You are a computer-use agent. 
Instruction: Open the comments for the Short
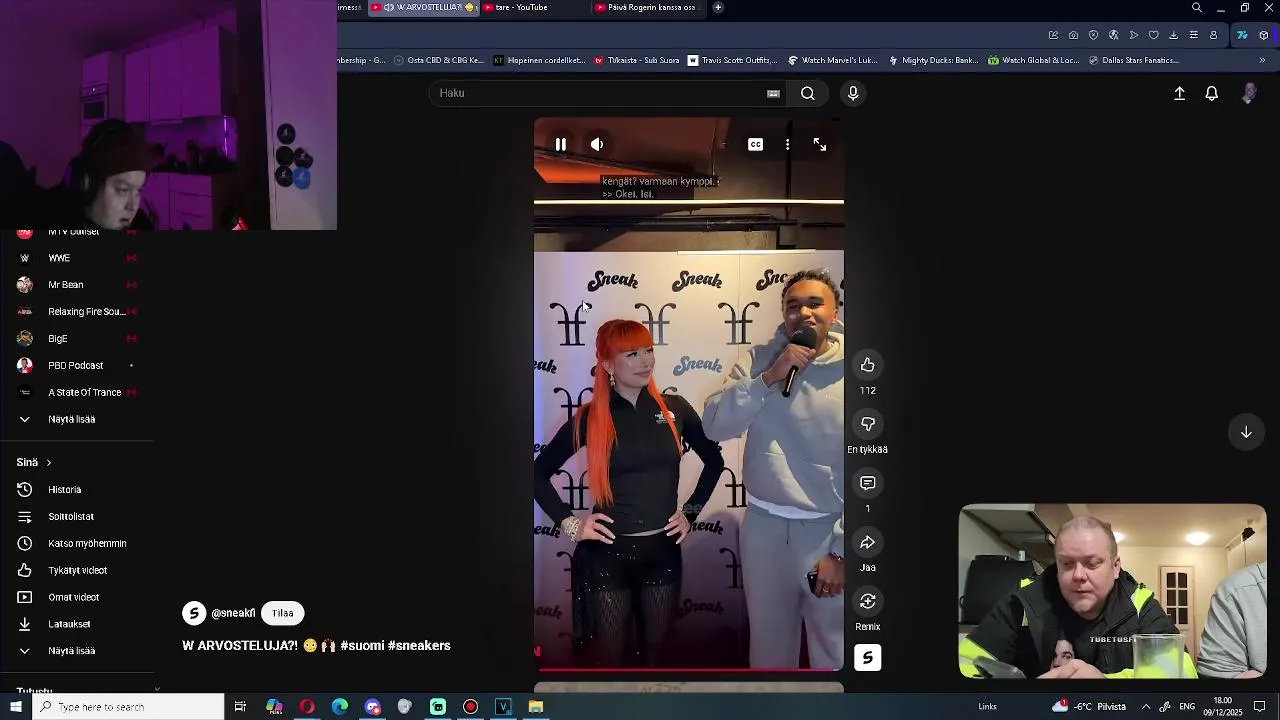(868, 483)
